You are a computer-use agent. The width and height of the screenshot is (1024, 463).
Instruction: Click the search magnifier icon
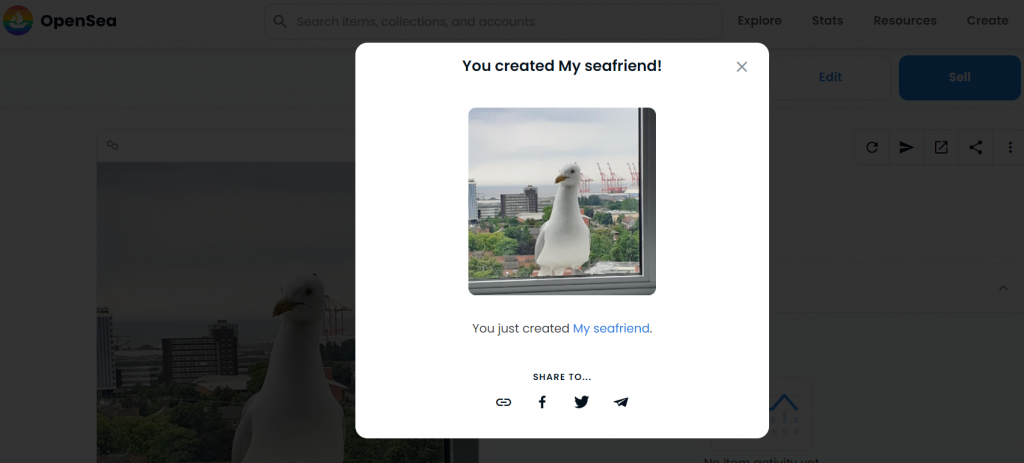pyautogui.click(x=280, y=22)
